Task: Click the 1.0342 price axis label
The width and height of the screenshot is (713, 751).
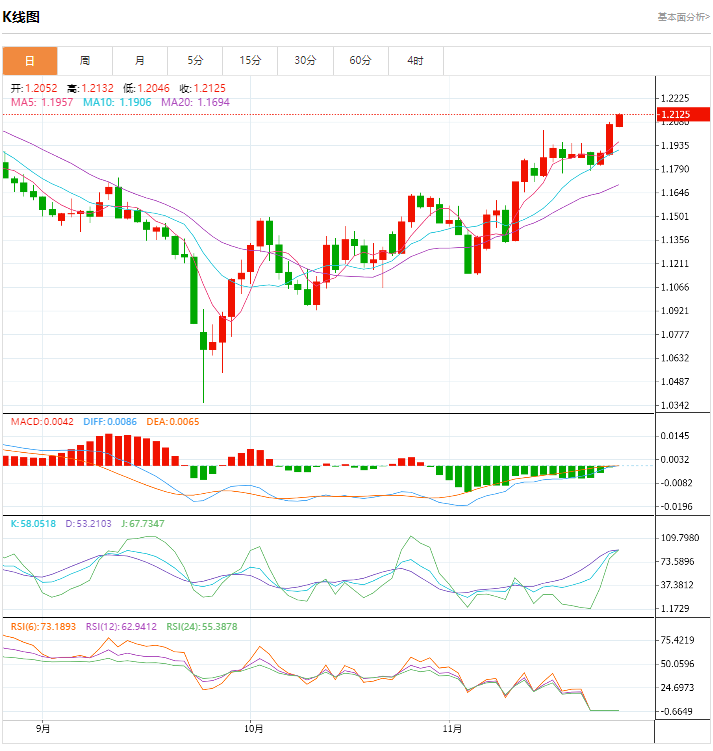Action: [x=675, y=406]
